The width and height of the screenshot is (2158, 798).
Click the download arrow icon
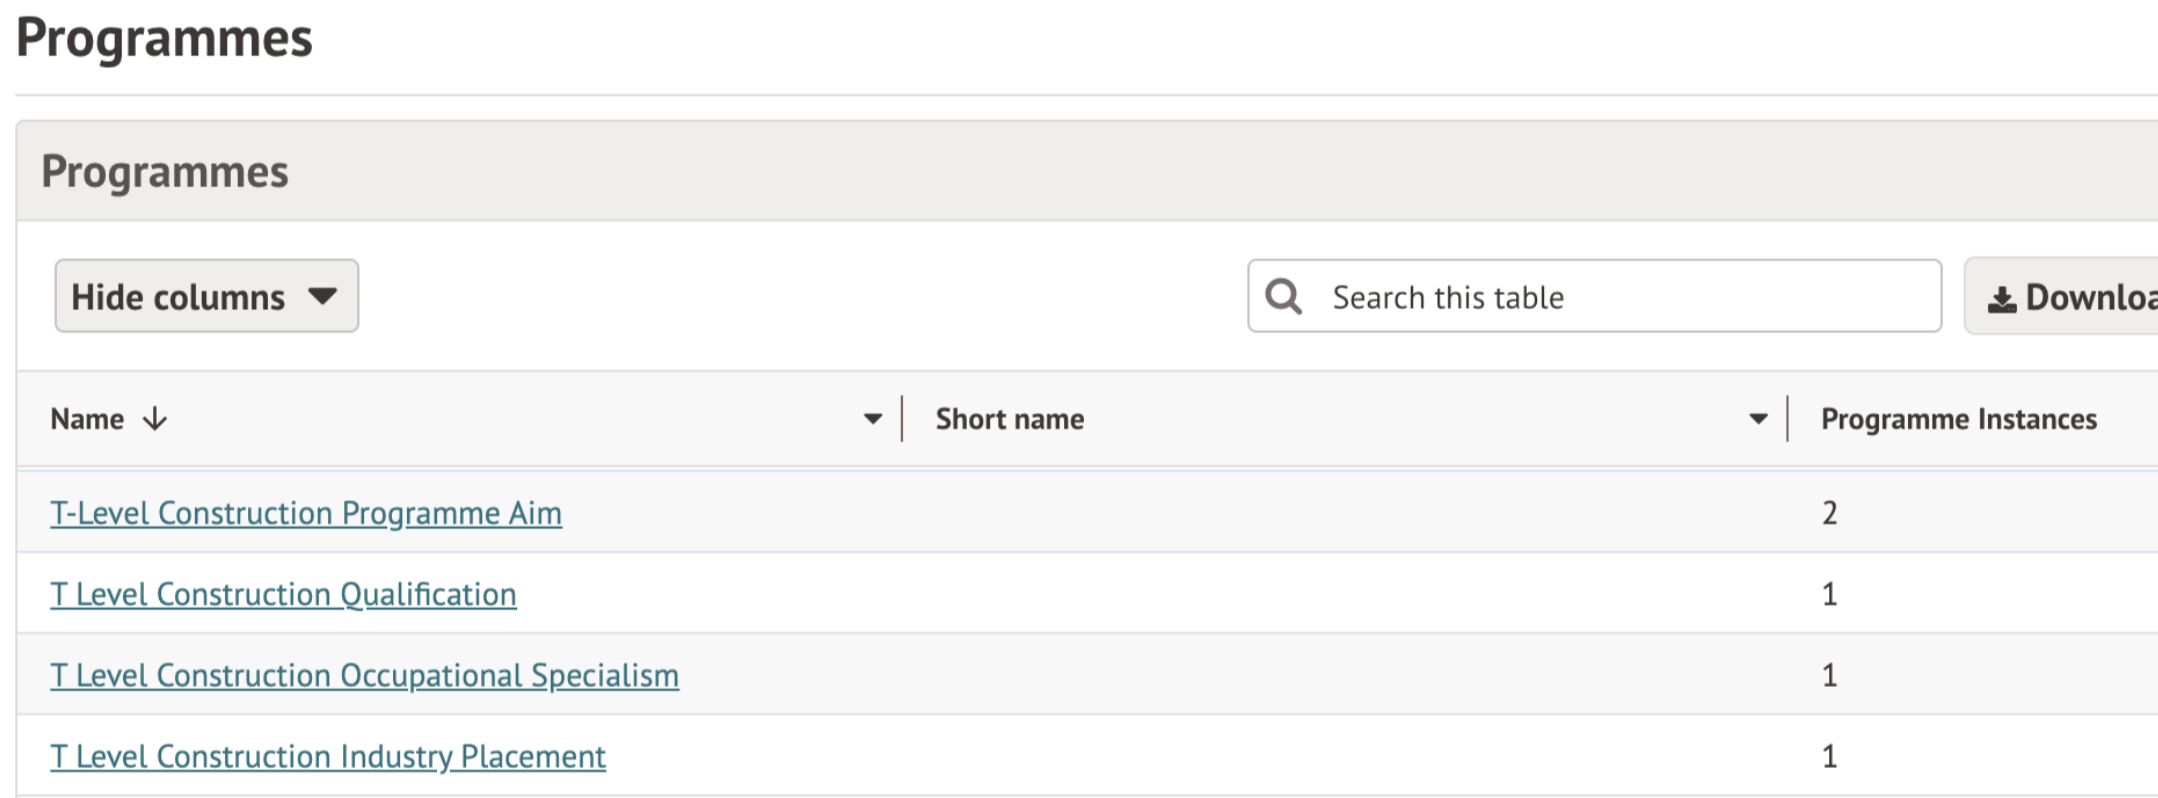pos(2001,299)
